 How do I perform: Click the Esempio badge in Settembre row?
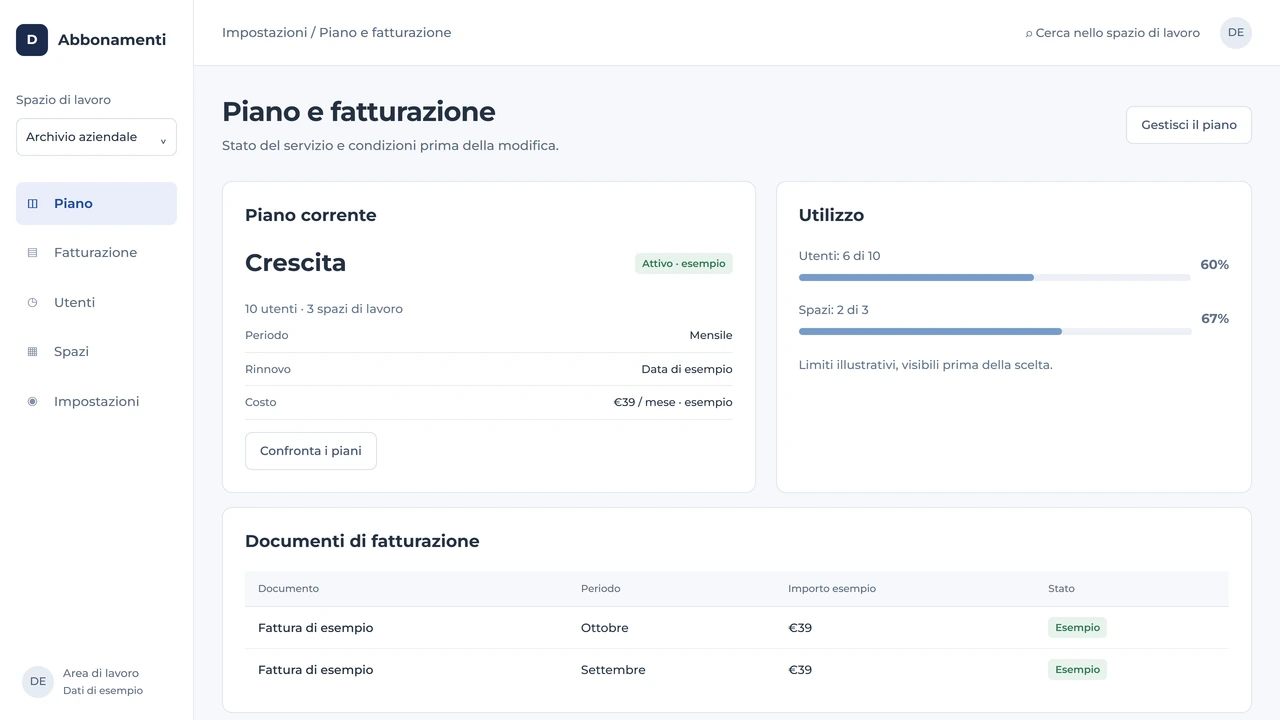[x=1077, y=670]
